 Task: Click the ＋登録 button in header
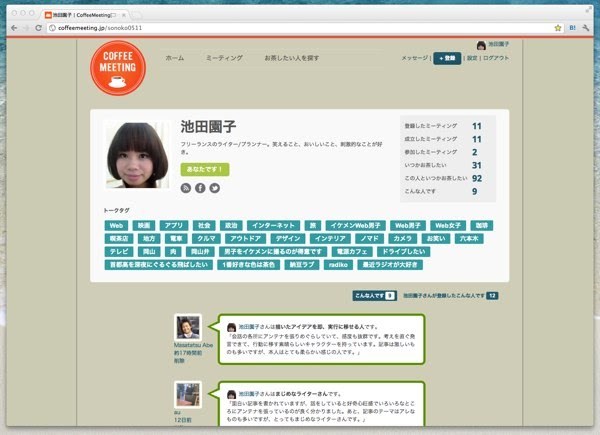click(x=447, y=59)
